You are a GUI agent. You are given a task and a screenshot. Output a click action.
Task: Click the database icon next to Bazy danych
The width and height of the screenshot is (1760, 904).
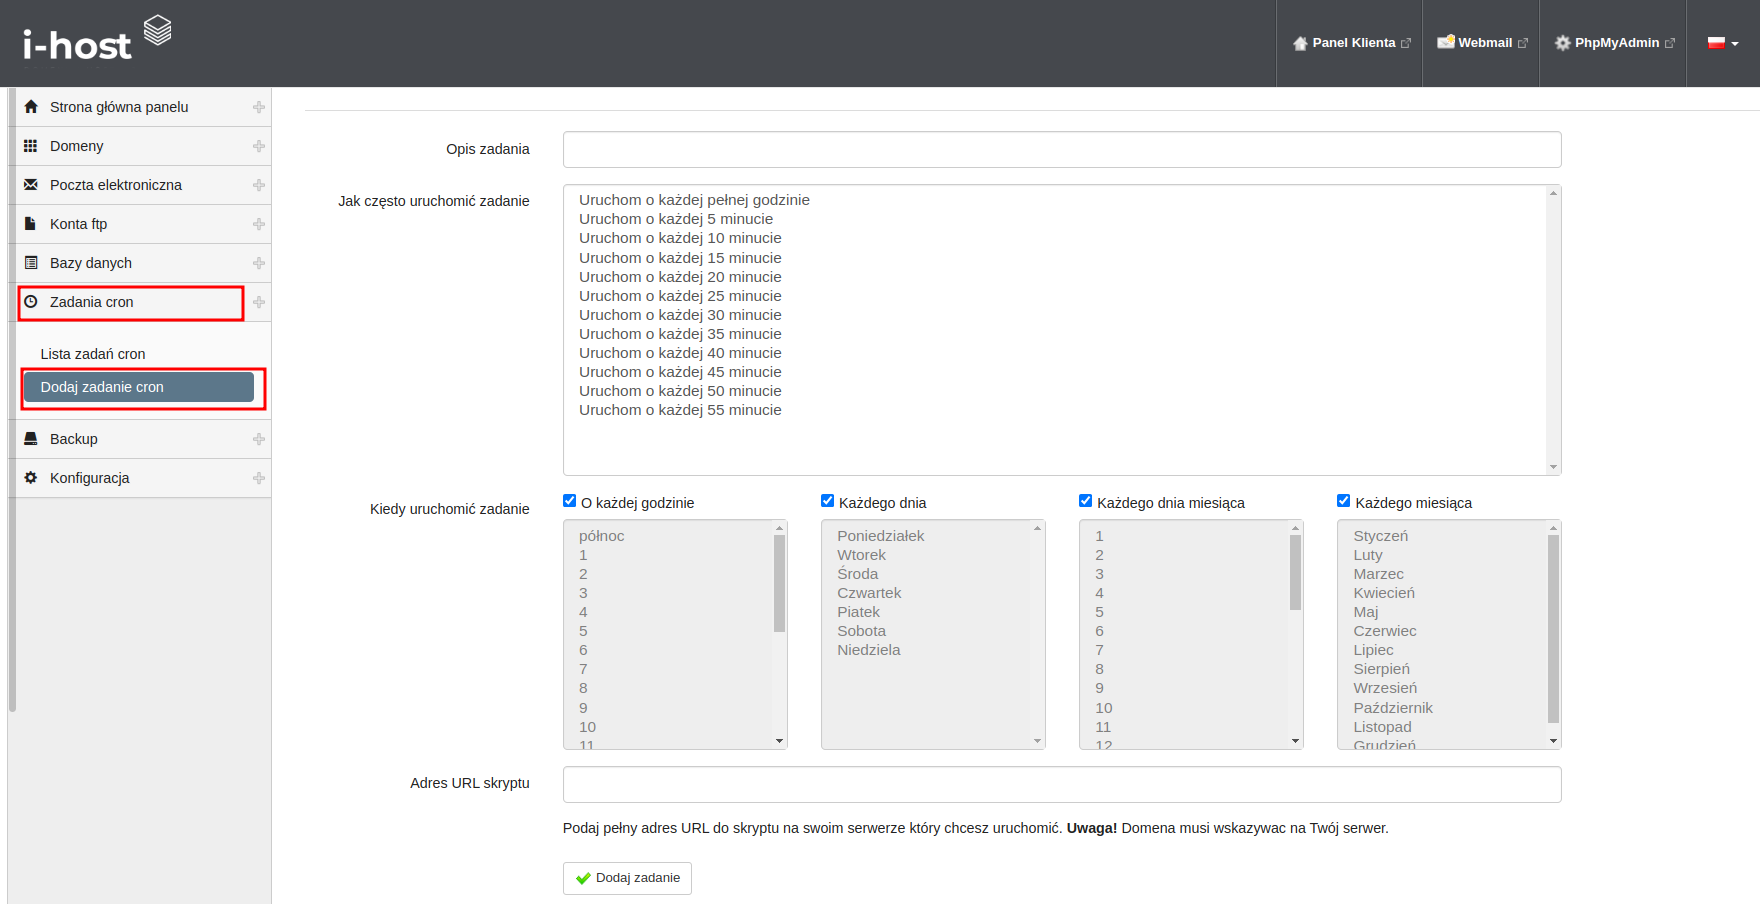pyautogui.click(x=31, y=263)
